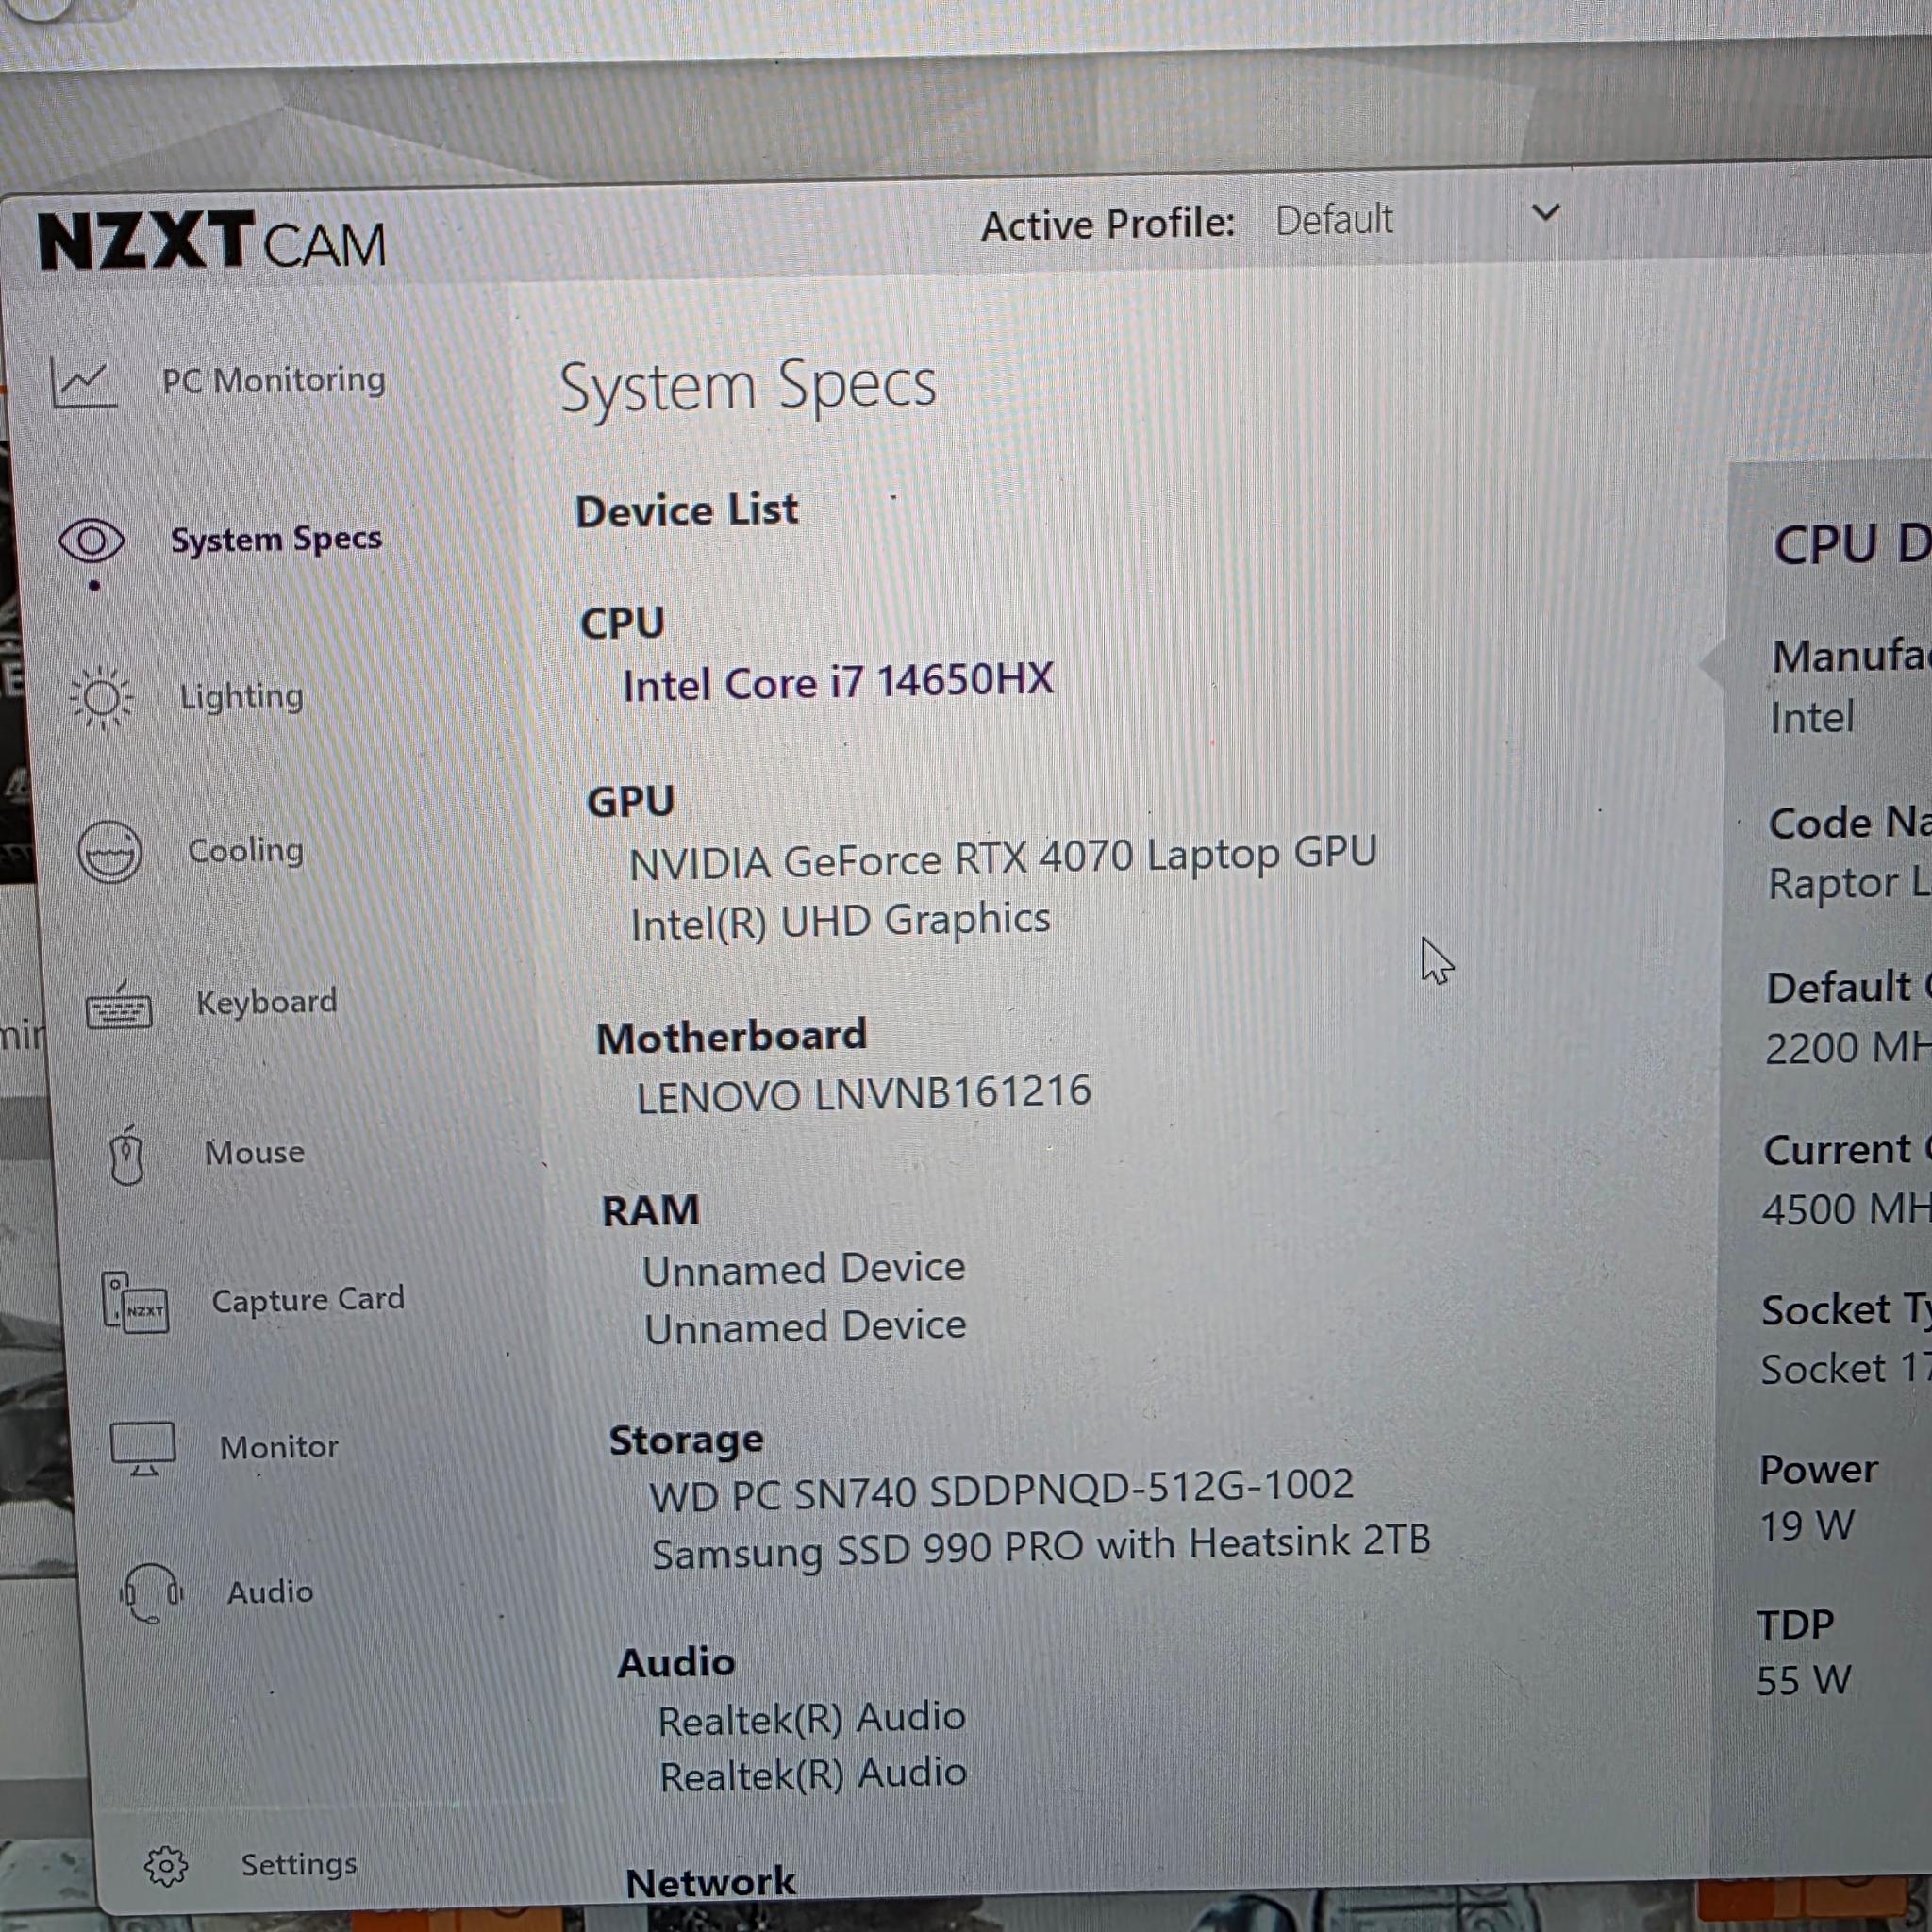The height and width of the screenshot is (1932, 1932).
Task: Click the Cooling sidebar icon
Action: (110, 852)
